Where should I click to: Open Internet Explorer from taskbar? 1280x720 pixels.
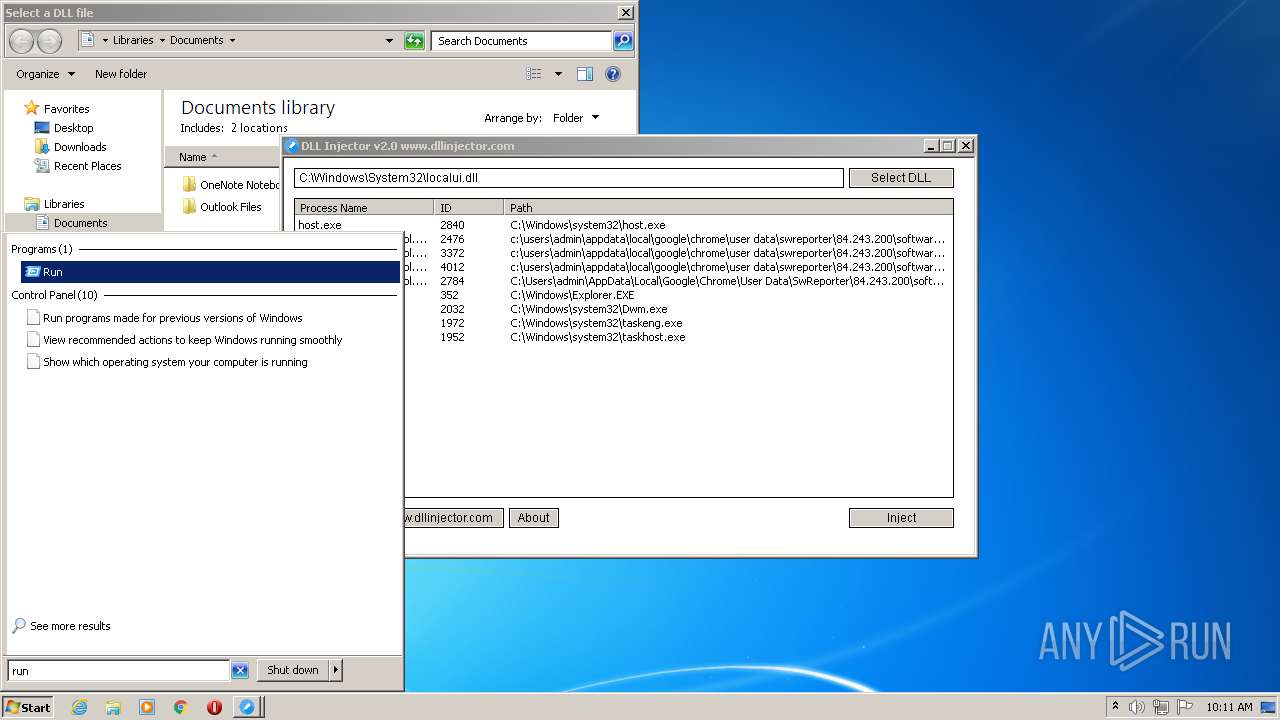click(x=79, y=707)
